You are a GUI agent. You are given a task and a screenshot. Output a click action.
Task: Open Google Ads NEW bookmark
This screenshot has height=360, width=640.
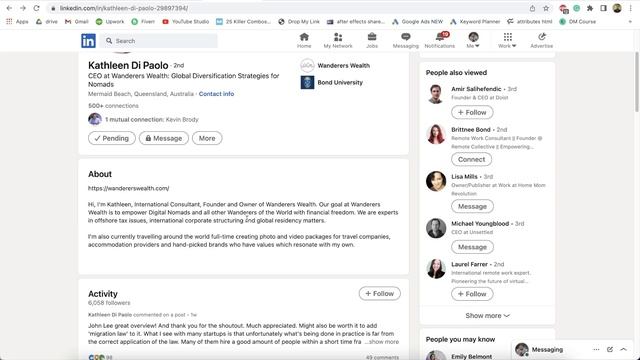pos(417,22)
